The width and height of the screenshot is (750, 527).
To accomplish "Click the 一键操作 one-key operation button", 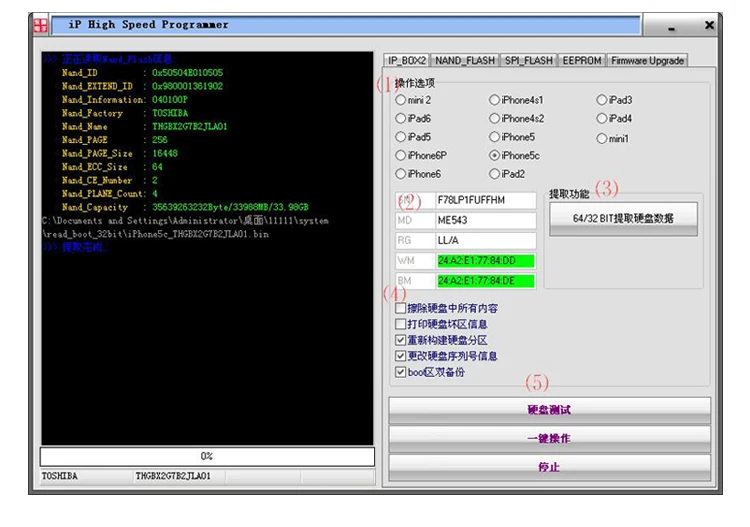I will (549, 439).
